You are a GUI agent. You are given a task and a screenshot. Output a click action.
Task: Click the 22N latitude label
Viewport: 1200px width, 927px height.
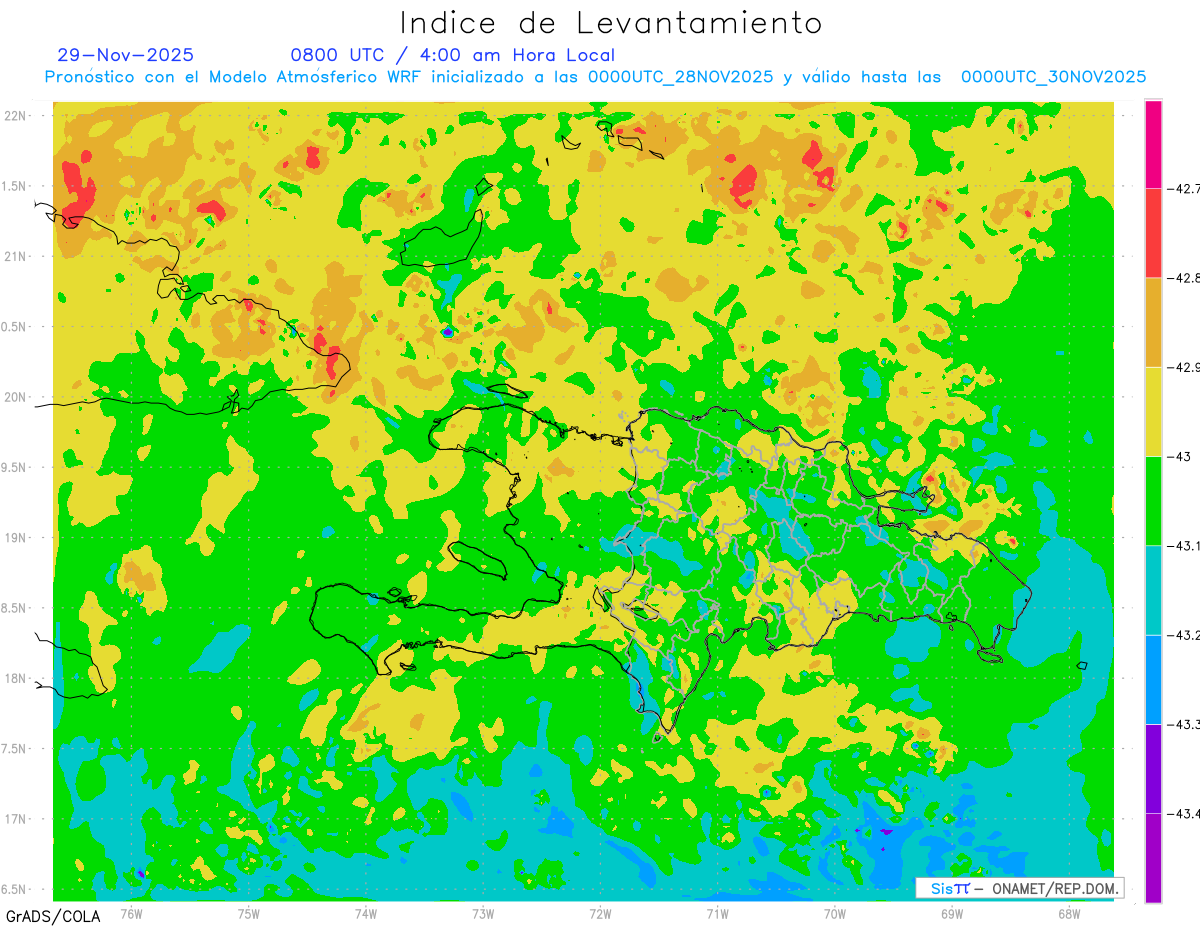pos(16,115)
